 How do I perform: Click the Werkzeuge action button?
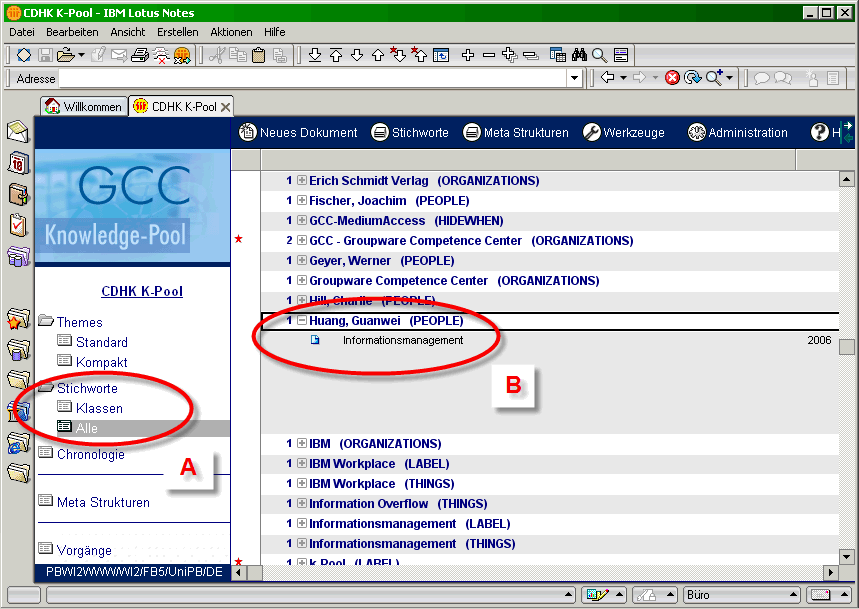623,133
